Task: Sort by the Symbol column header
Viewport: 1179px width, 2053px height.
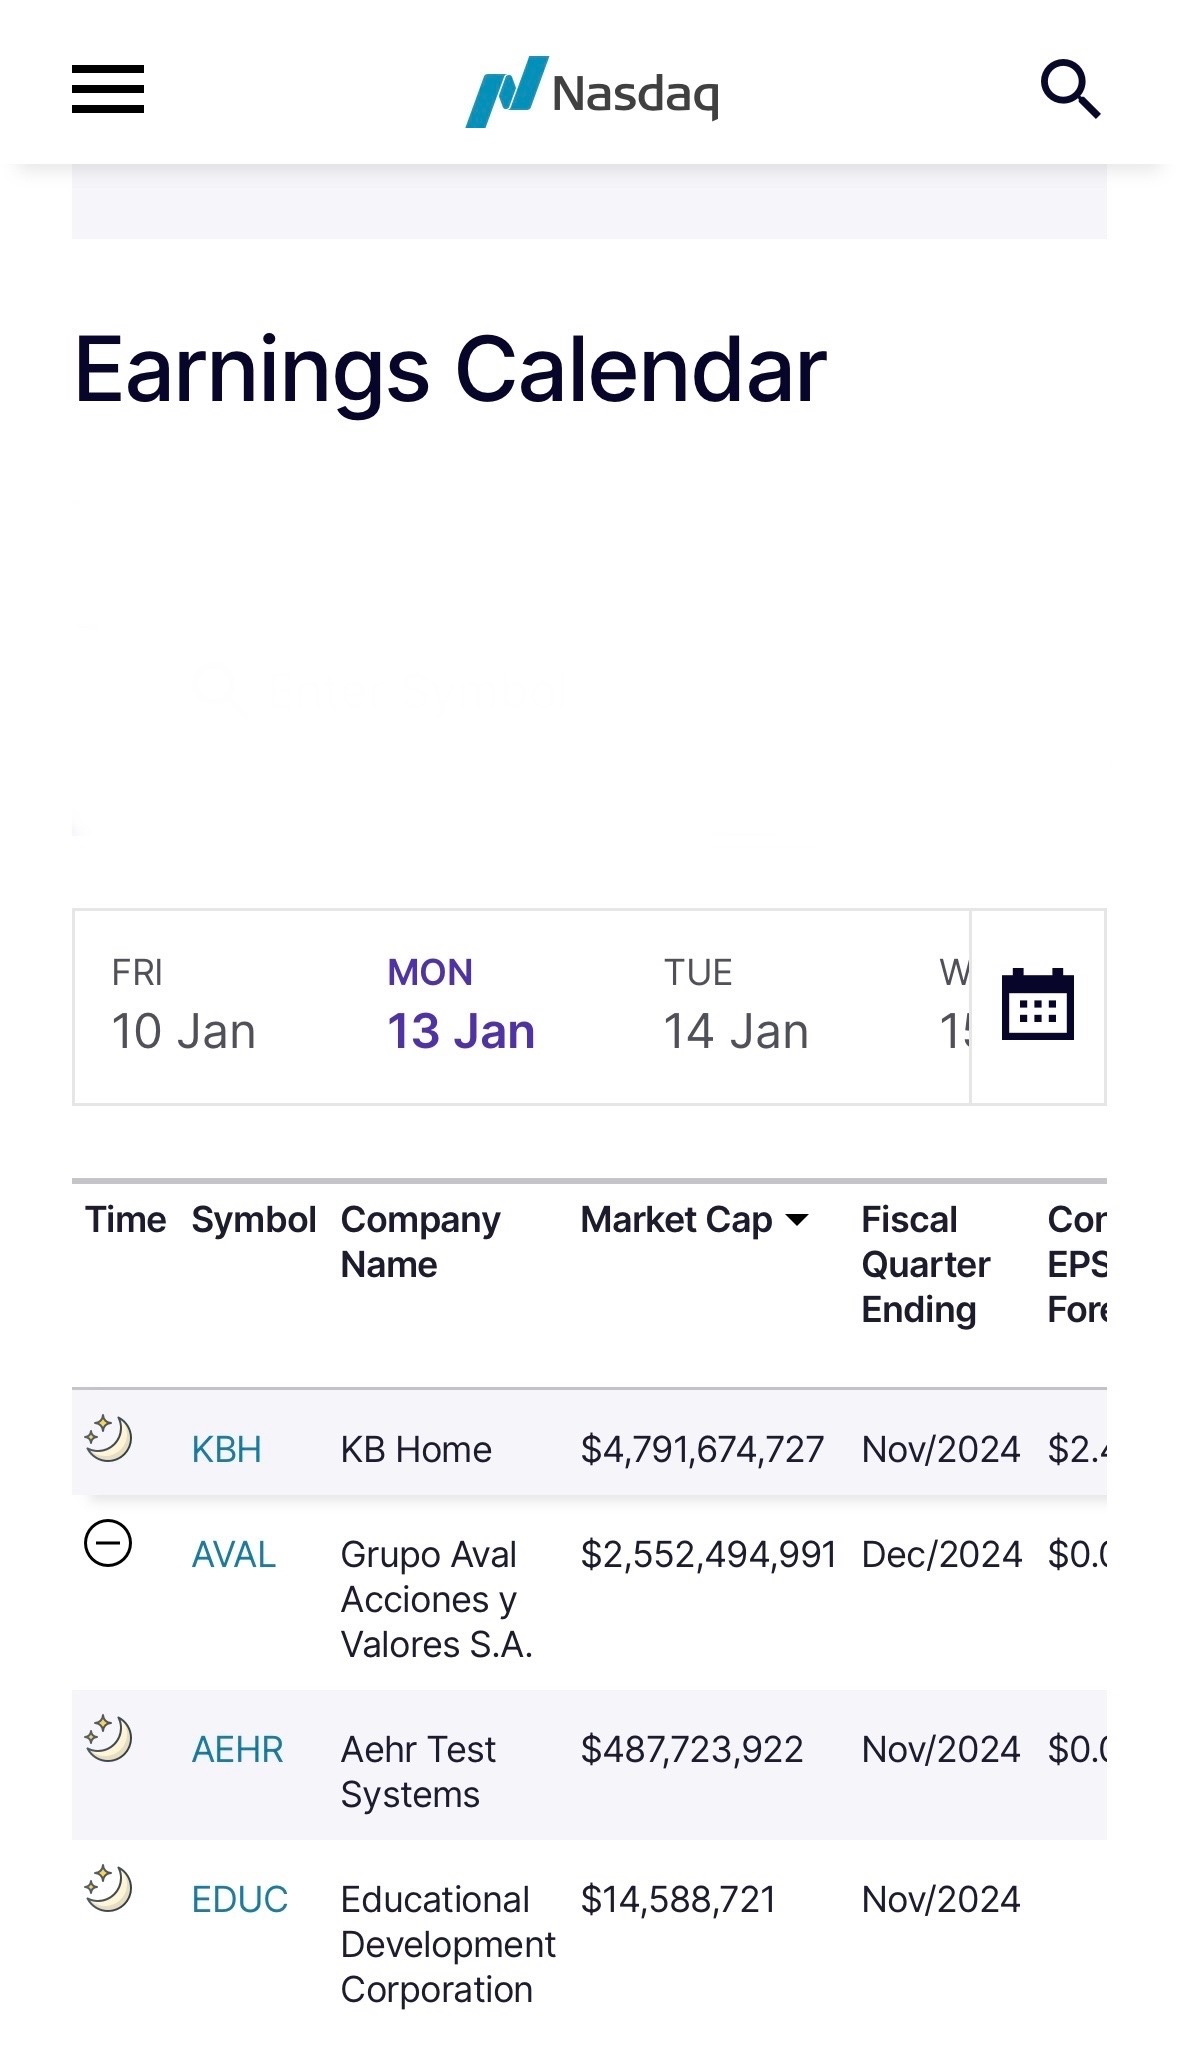Action: pyautogui.click(x=253, y=1220)
